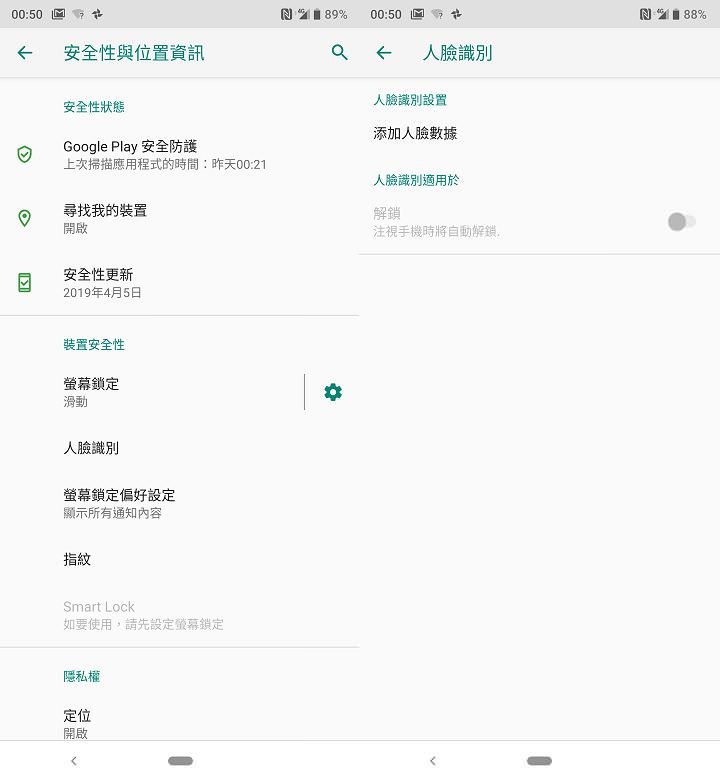Tap NFC icon in right status bar
The height and width of the screenshot is (782, 720).
(645, 14)
